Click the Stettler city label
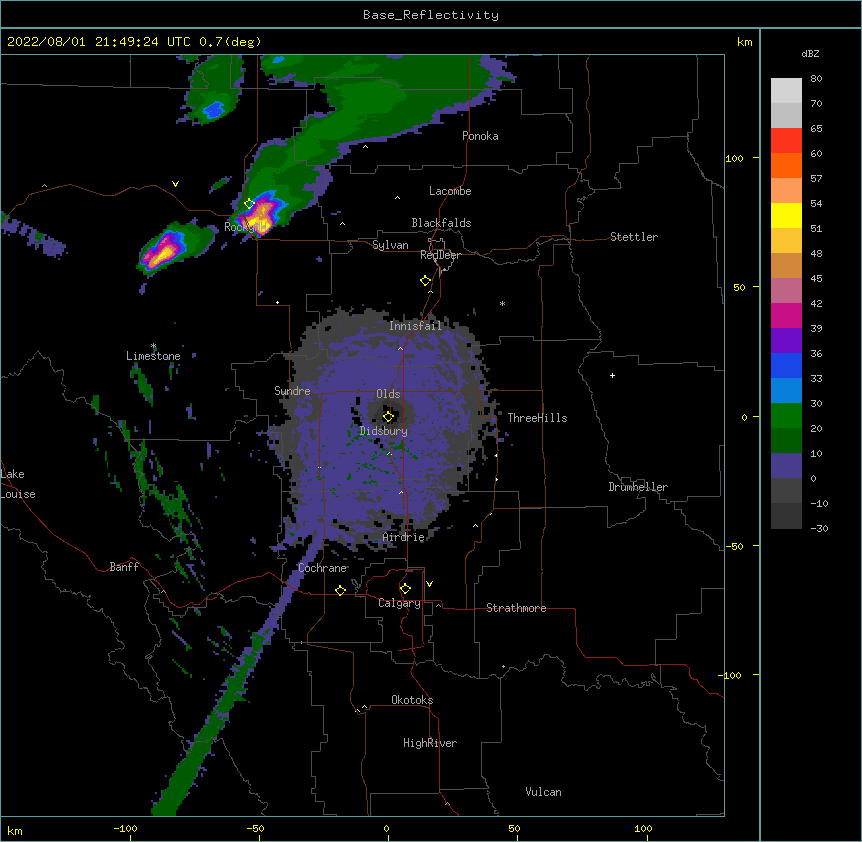The image size is (862, 842). click(634, 237)
